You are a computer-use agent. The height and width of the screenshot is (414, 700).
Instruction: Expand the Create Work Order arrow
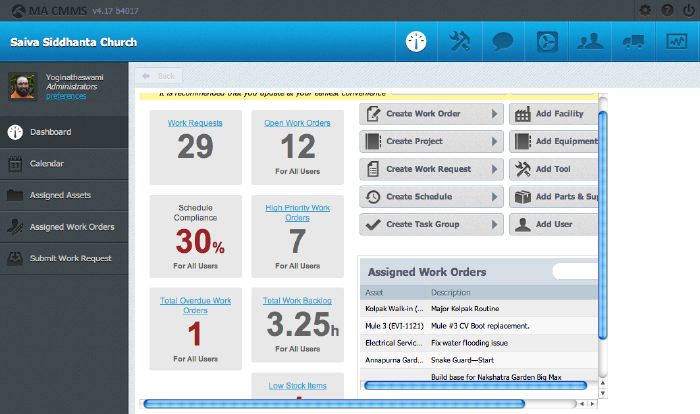(495, 114)
